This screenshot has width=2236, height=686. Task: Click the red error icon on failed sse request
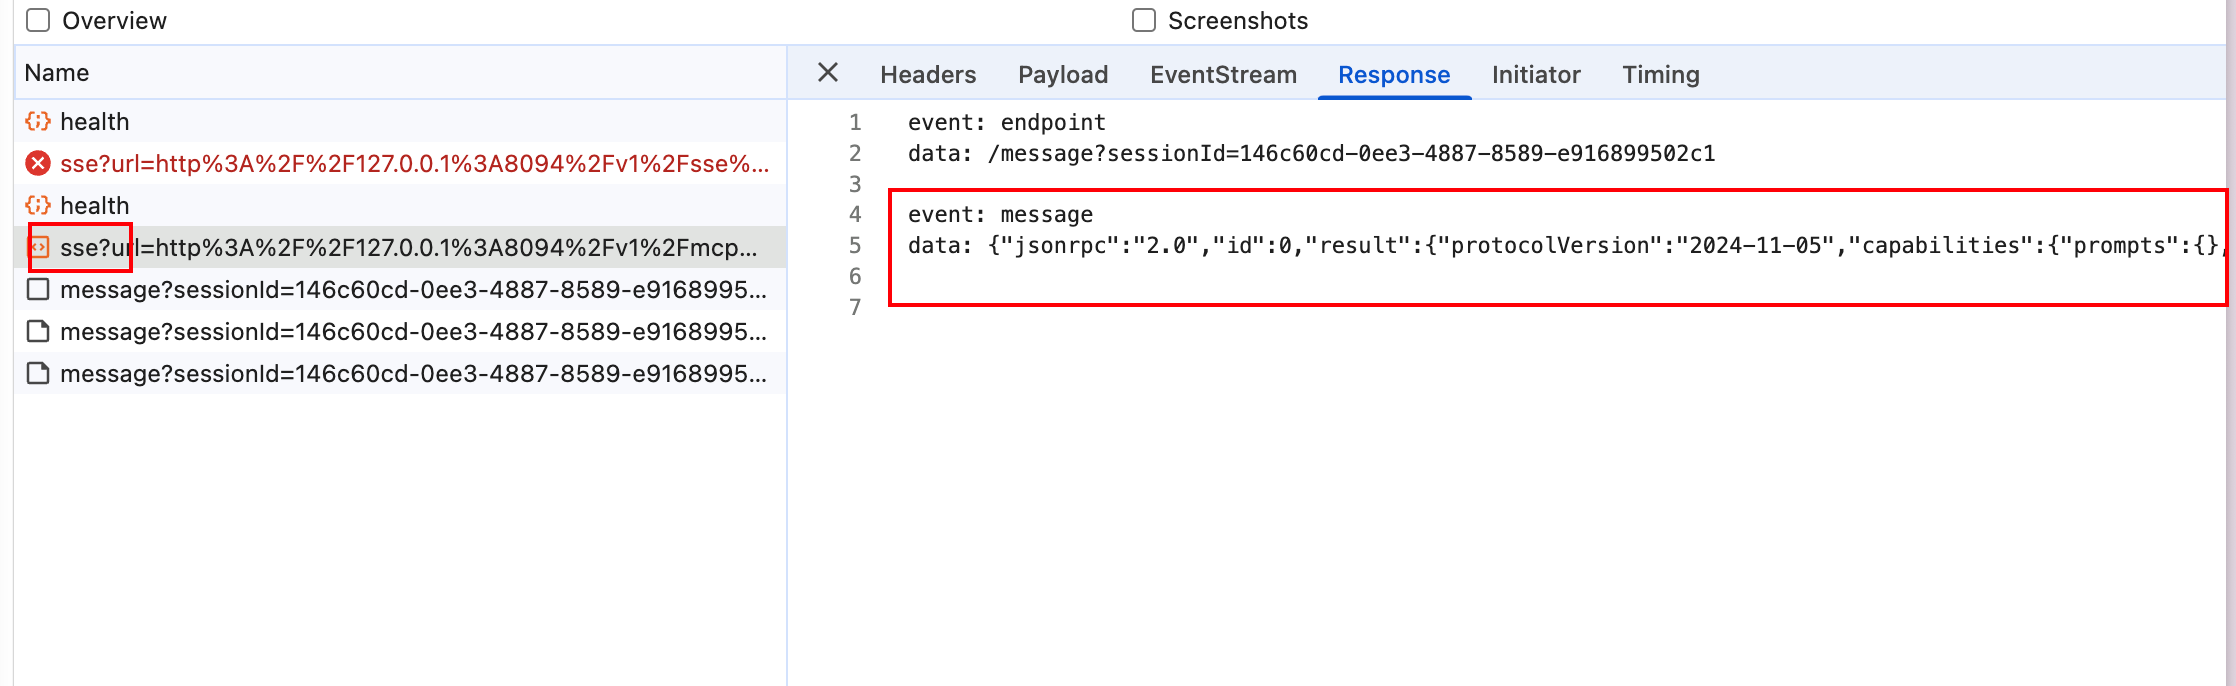pyautogui.click(x=38, y=163)
